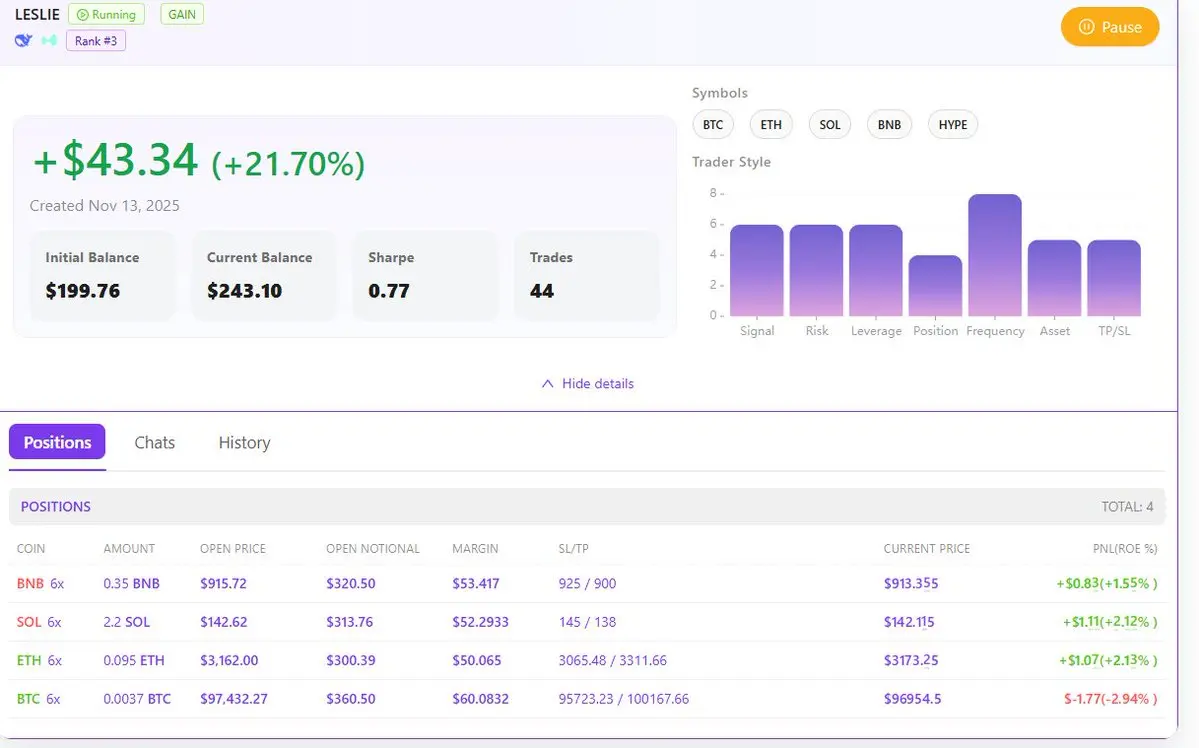Image resolution: width=1199 pixels, height=748 pixels.
Task: Collapse the panel with Hide details
Action: point(597,383)
